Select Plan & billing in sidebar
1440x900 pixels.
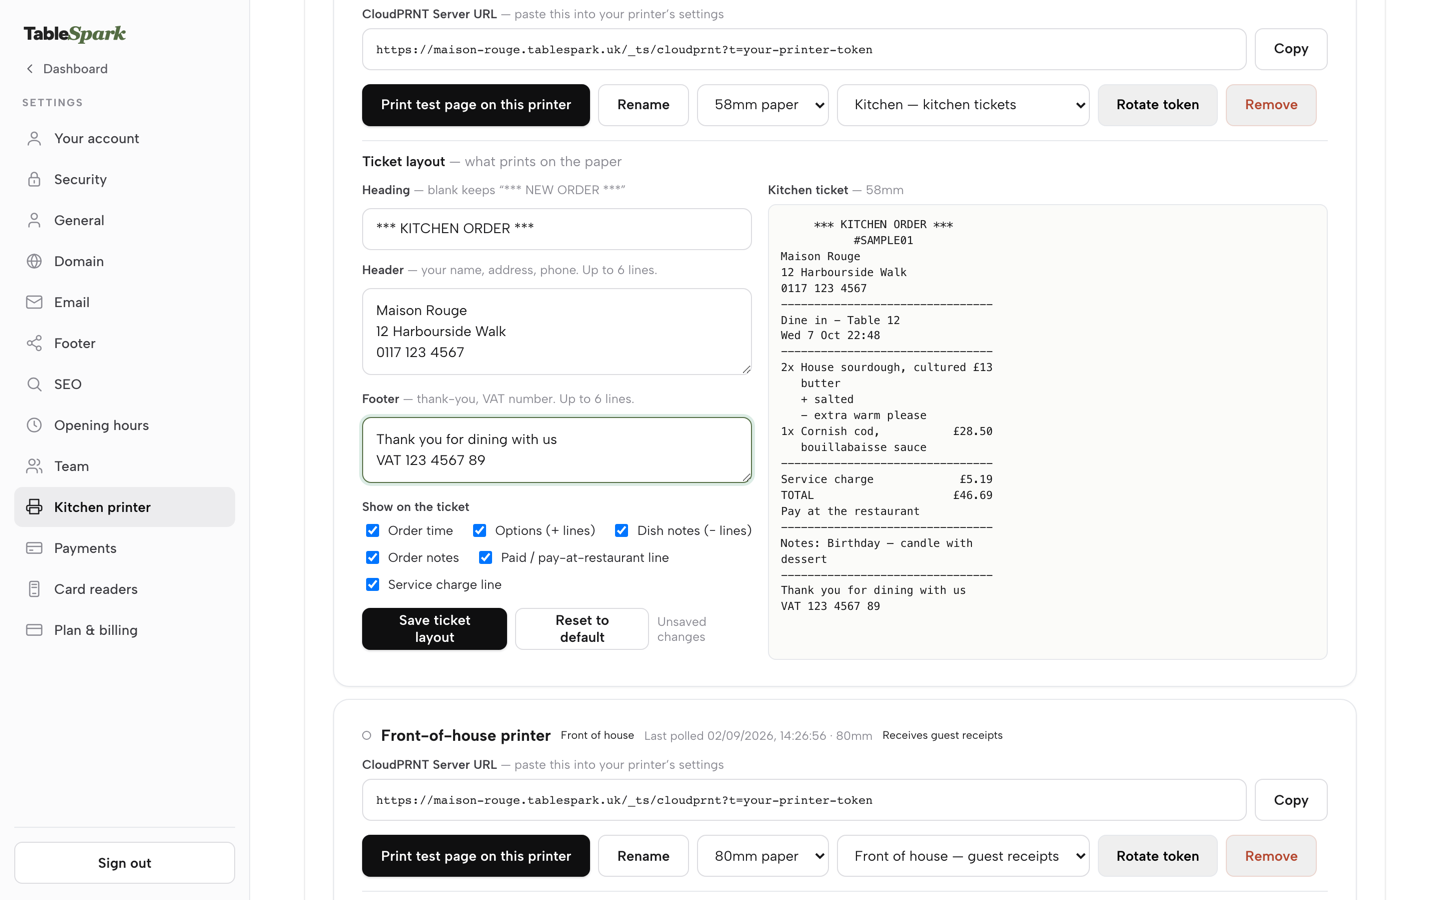(x=124, y=631)
